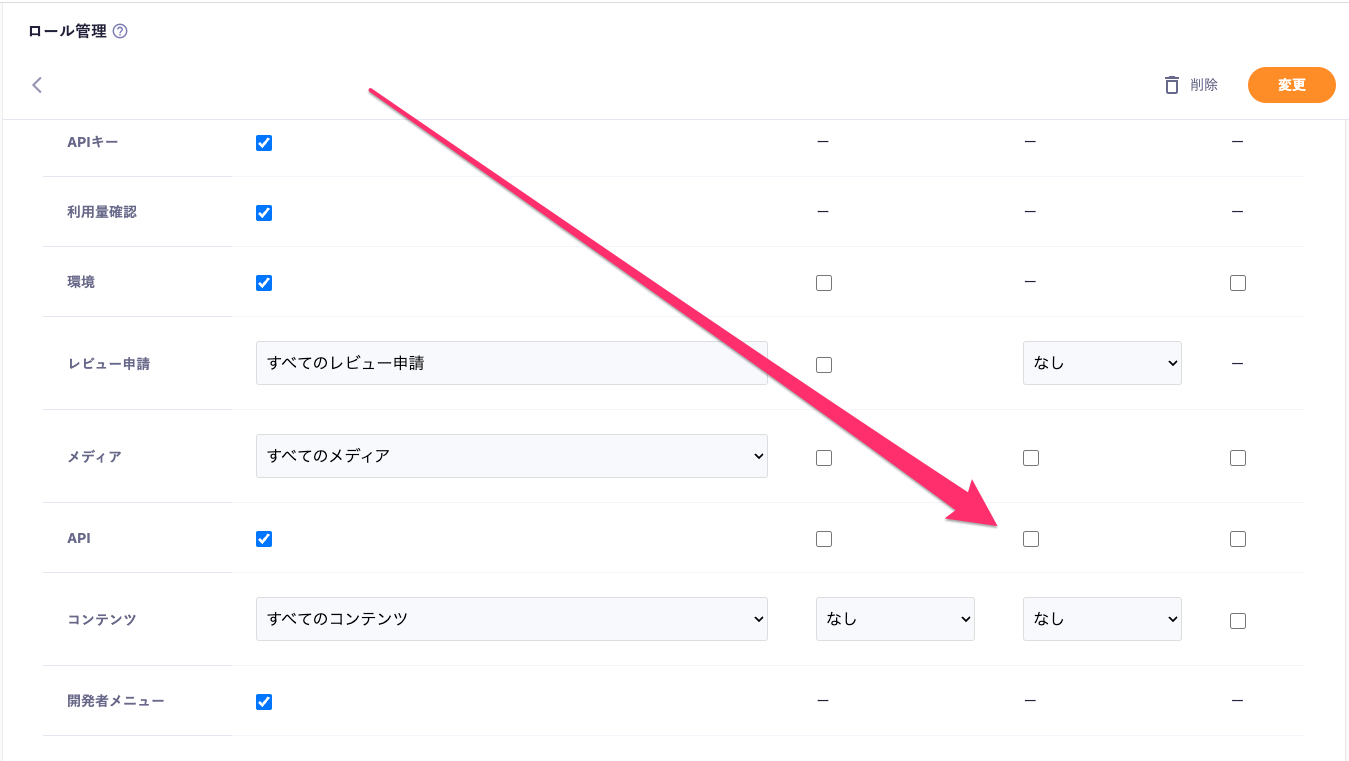The image size is (1349, 761).
Task: Open the なし dropdown in レビュー申請 row
Action: (x=1102, y=363)
